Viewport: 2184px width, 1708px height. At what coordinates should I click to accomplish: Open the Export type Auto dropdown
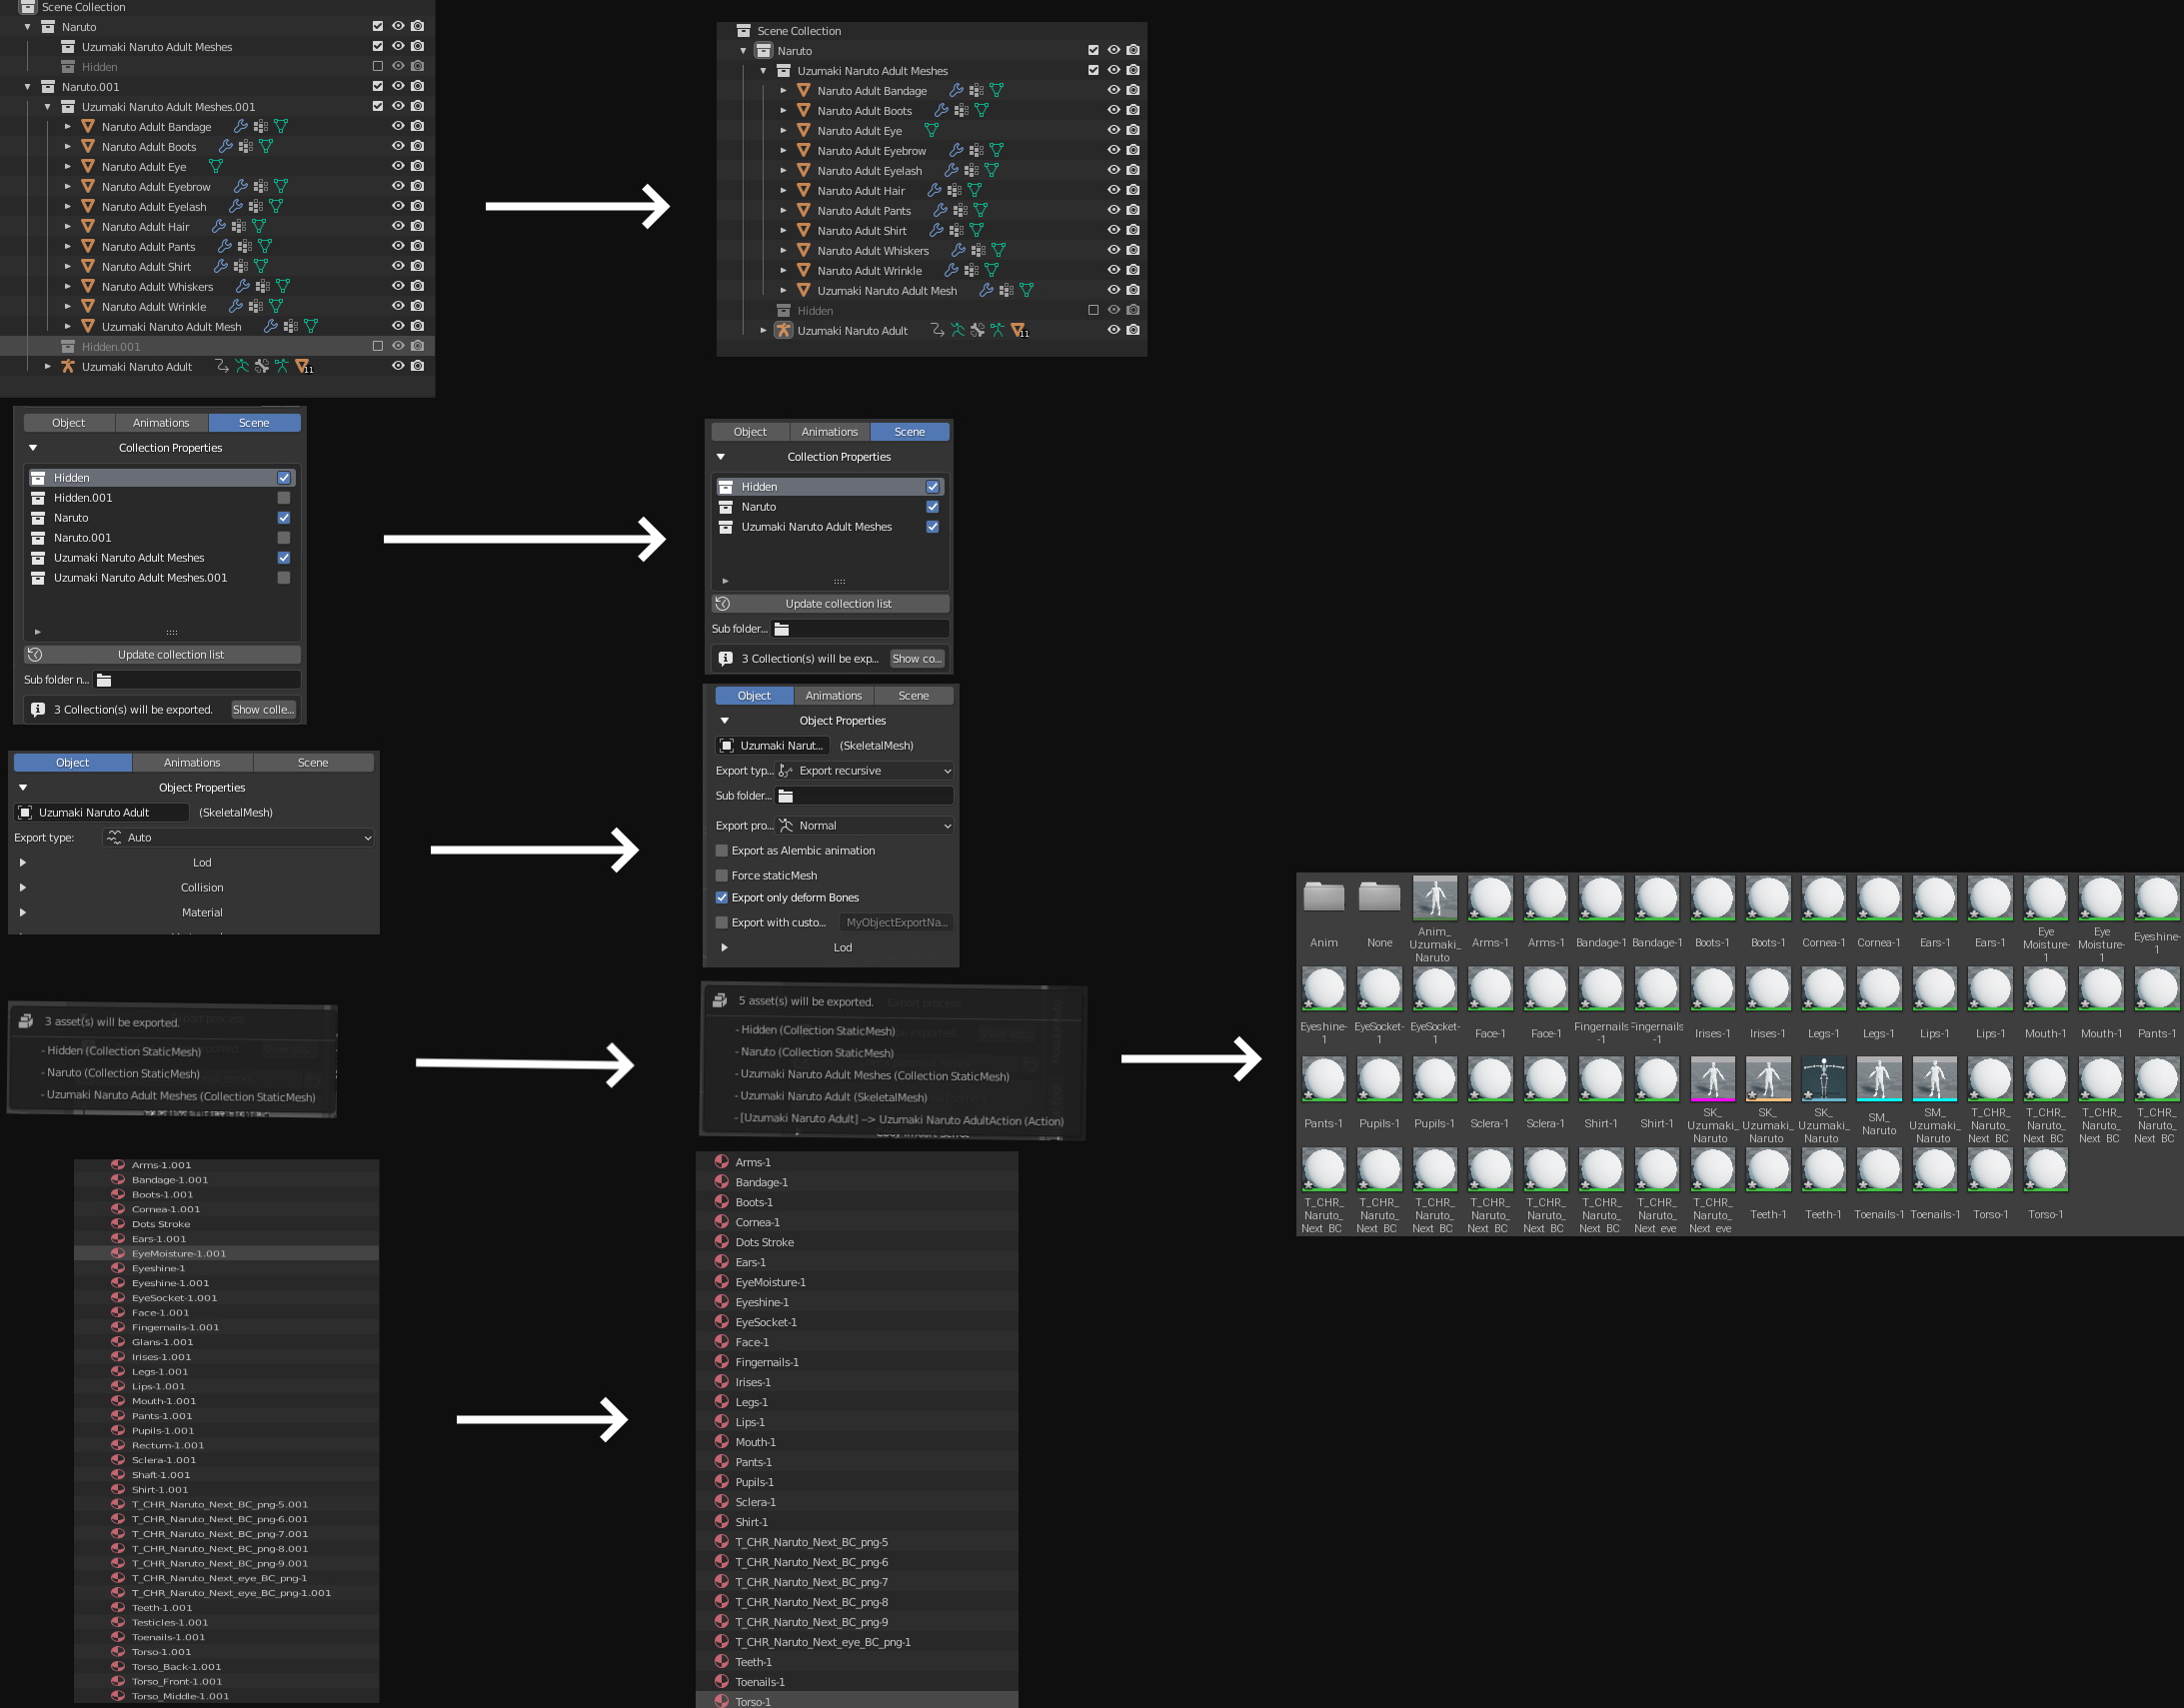(x=238, y=837)
